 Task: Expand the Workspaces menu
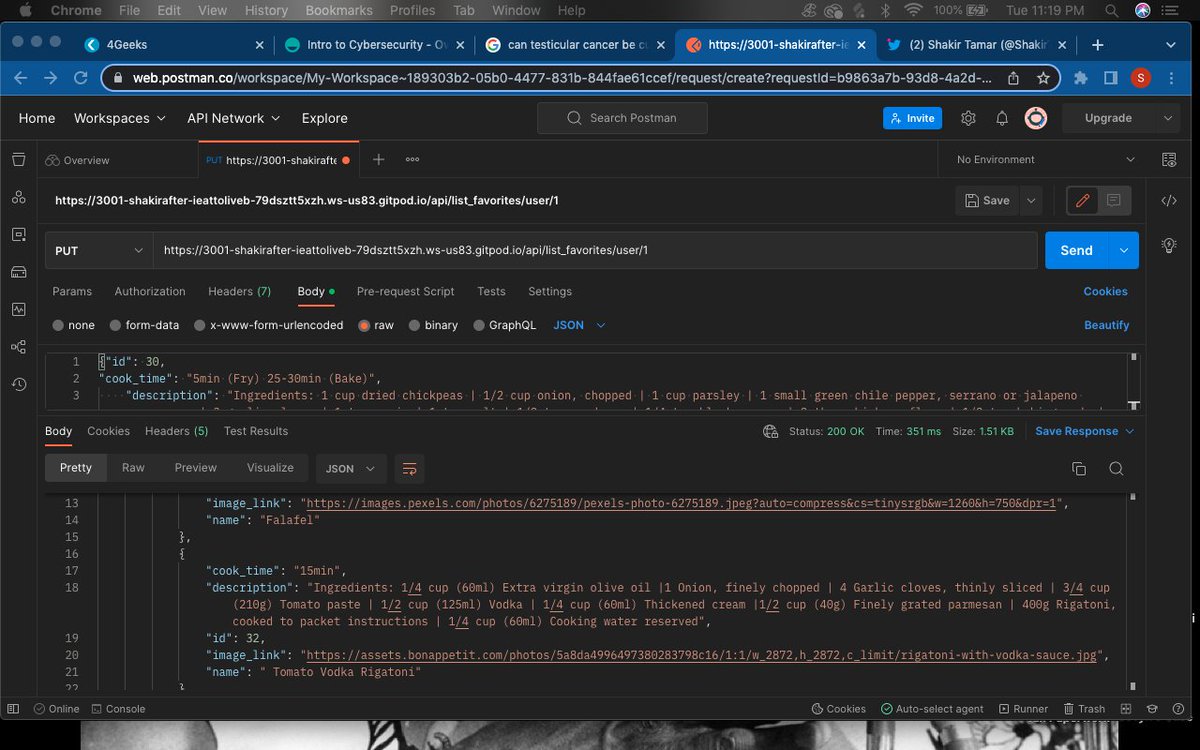click(119, 118)
